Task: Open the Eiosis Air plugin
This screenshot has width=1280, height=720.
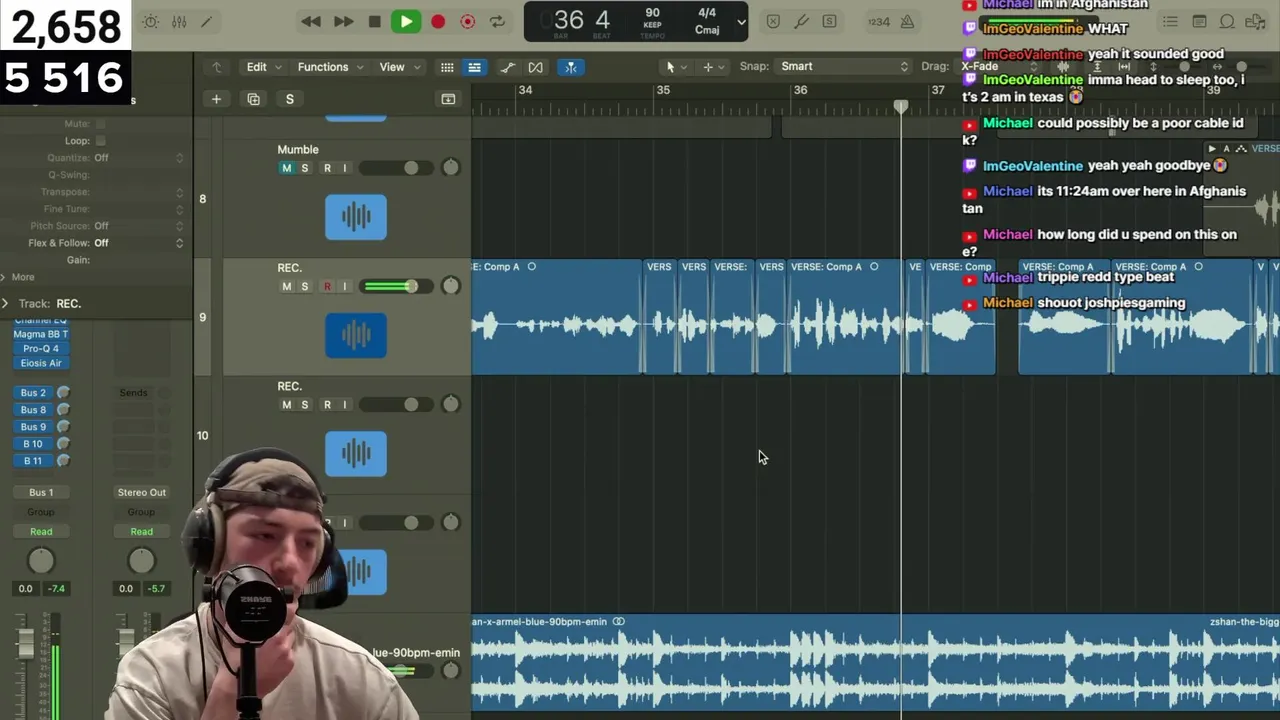Action: pyautogui.click(x=41, y=363)
